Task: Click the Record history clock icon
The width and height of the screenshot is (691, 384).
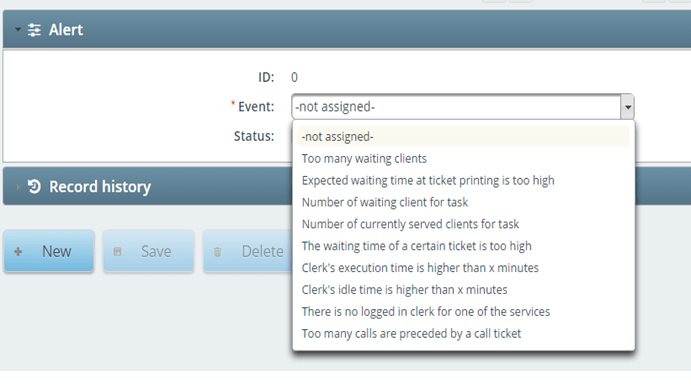Action: 34,186
